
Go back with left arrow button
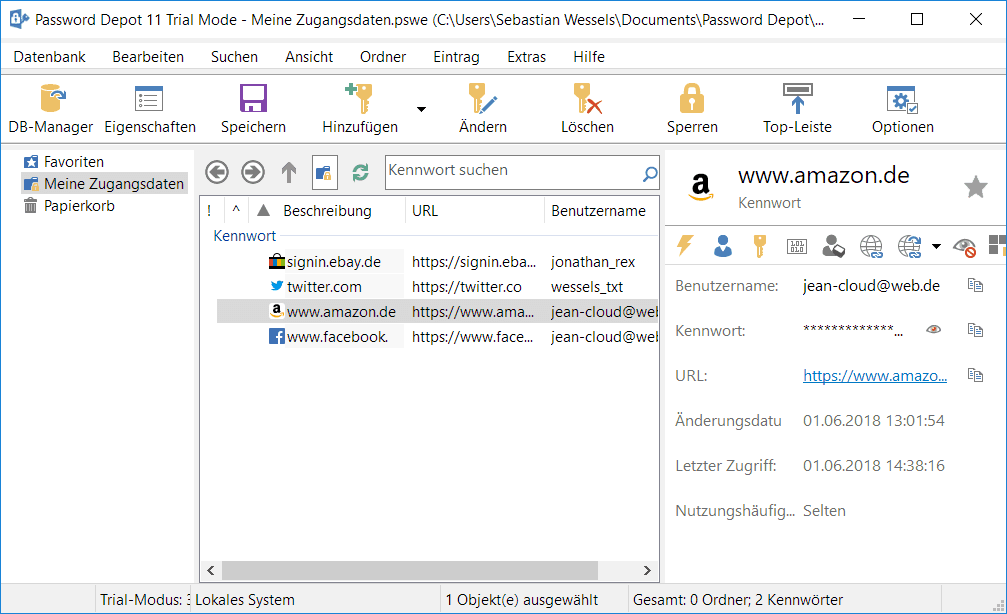point(217,172)
